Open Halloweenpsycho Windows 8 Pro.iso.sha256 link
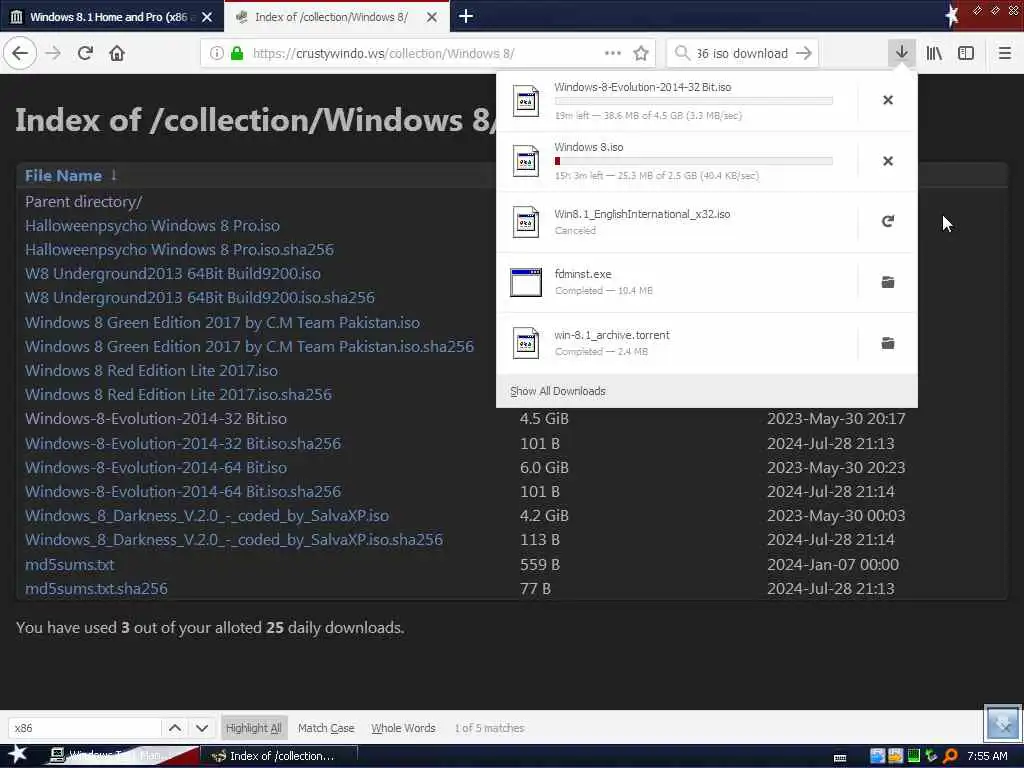This screenshot has height=768, width=1024. tap(179, 249)
